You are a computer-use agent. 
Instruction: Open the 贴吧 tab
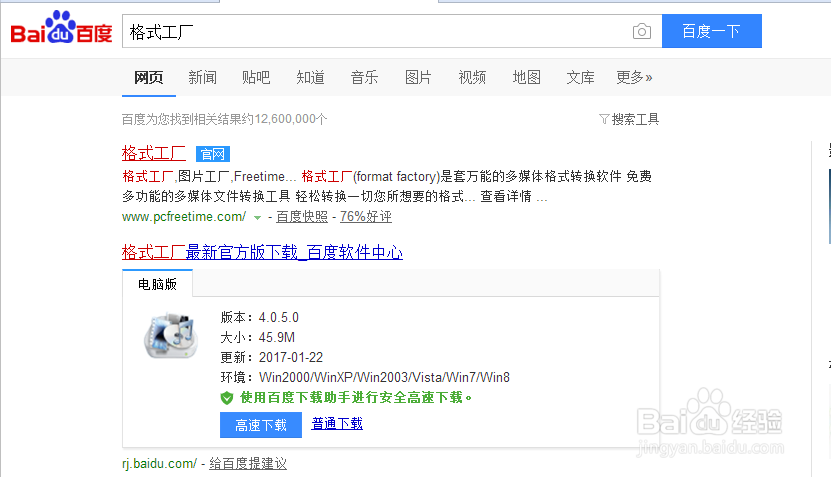click(256, 77)
